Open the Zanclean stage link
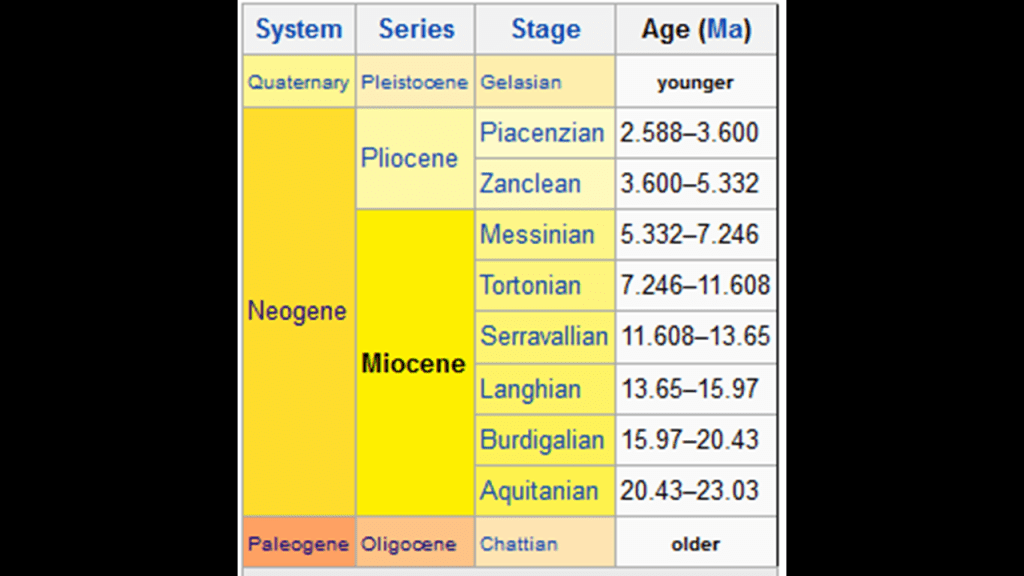Viewport: 1024px width, 576px height. (530, 184)
